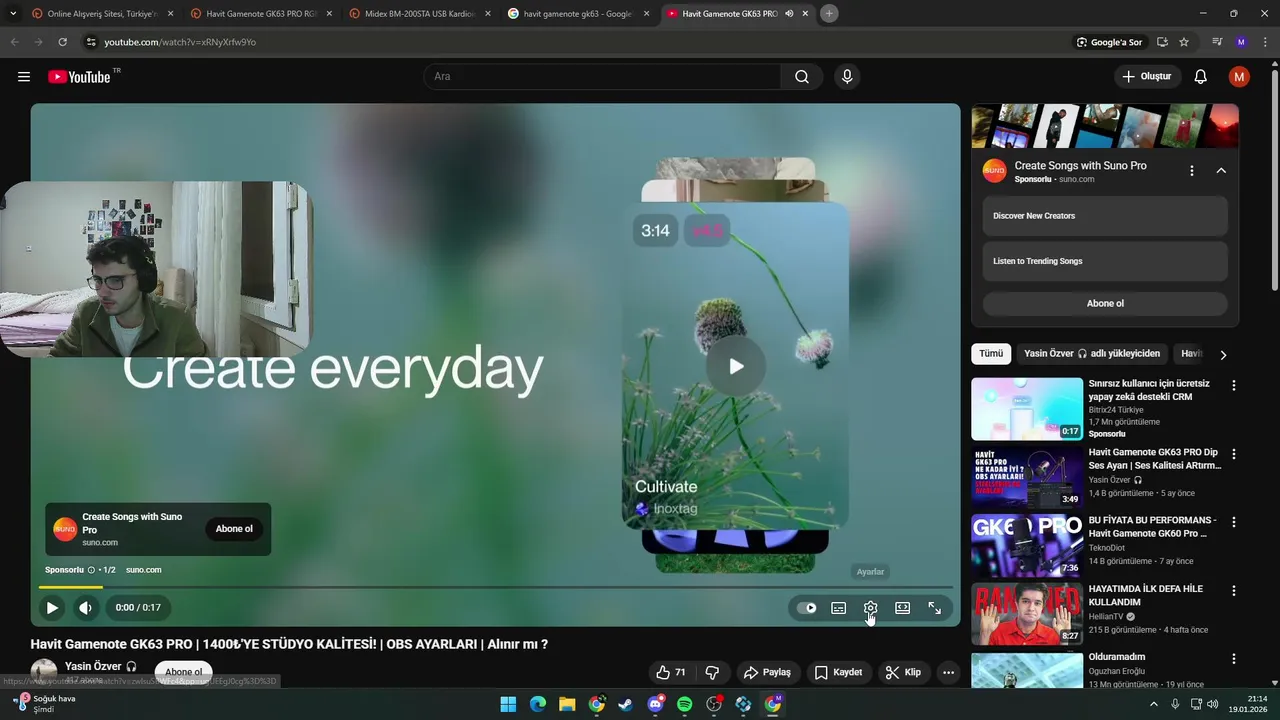Show more filter chips with arrow

[x=1223, y=354]
